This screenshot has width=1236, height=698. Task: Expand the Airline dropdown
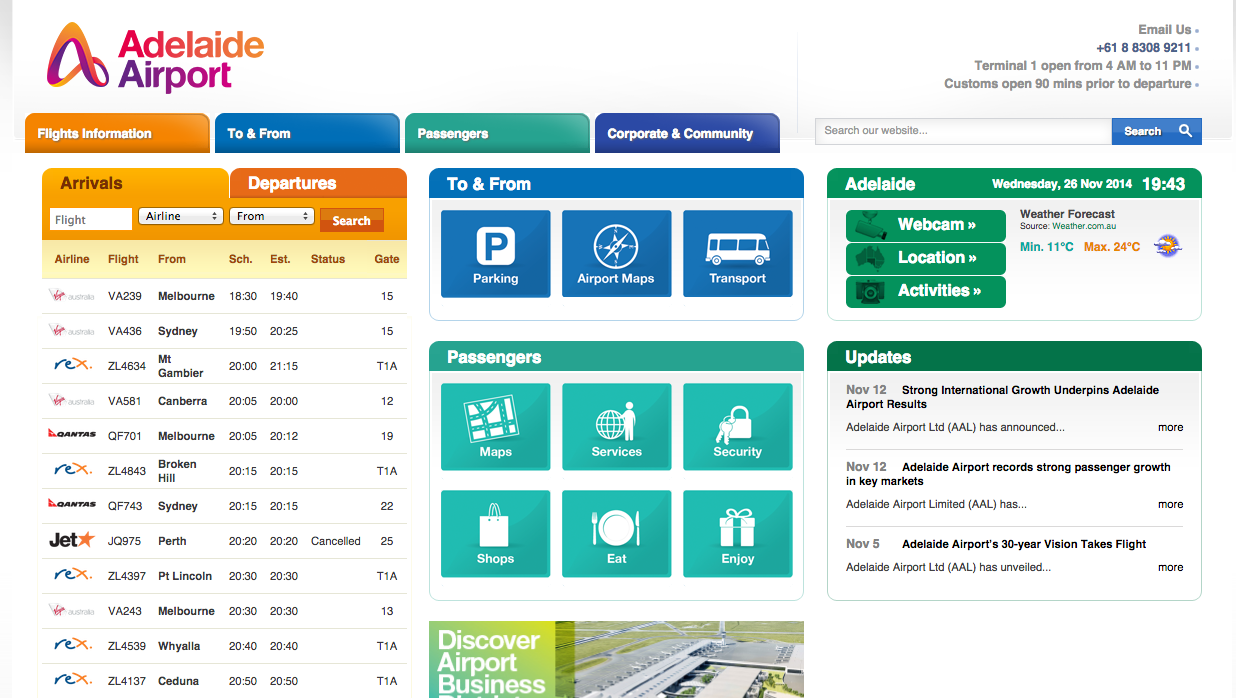coord(181,216)
